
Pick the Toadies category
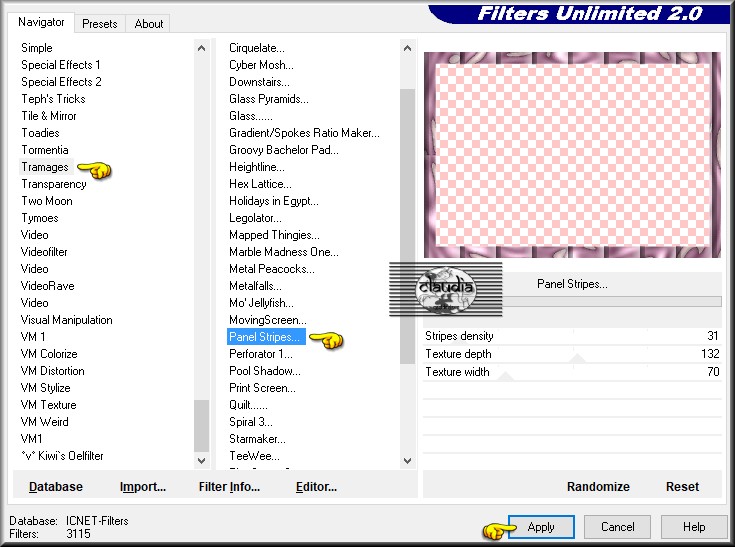[x=40, y=133]
